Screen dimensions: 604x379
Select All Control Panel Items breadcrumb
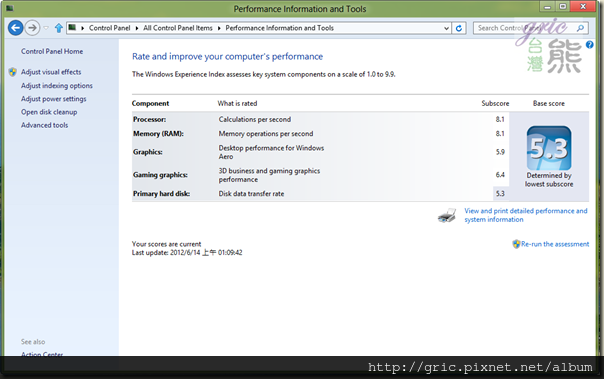pyautogui.click(x=178, y=28)
